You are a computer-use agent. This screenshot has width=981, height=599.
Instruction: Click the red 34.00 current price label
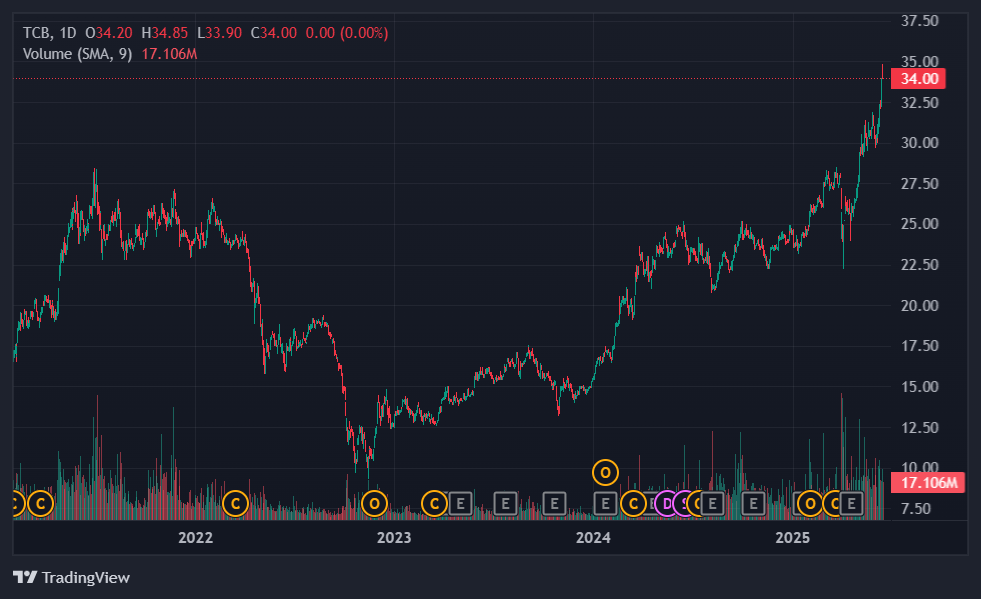point(918,79)
